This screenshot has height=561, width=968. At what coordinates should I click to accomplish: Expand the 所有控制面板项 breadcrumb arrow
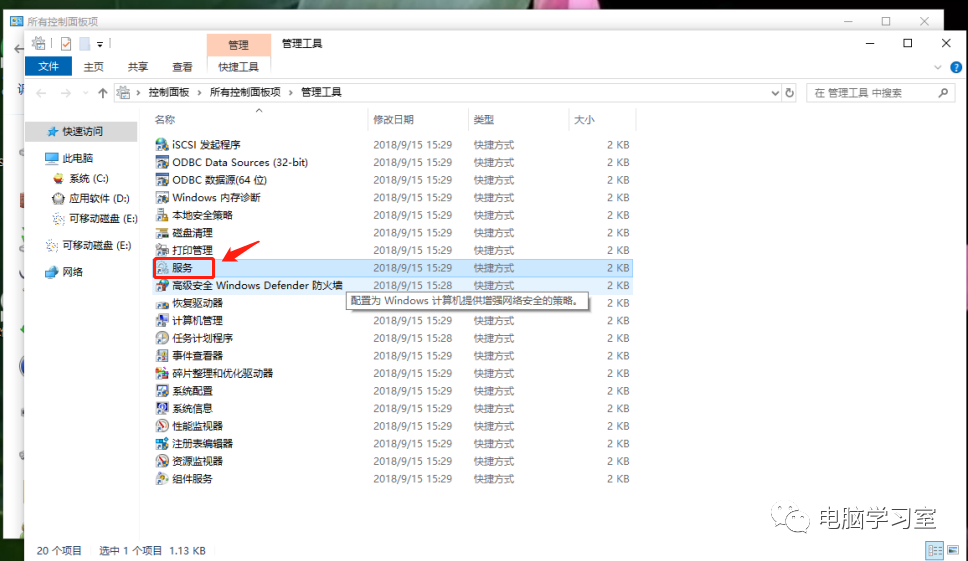(291, 93)
